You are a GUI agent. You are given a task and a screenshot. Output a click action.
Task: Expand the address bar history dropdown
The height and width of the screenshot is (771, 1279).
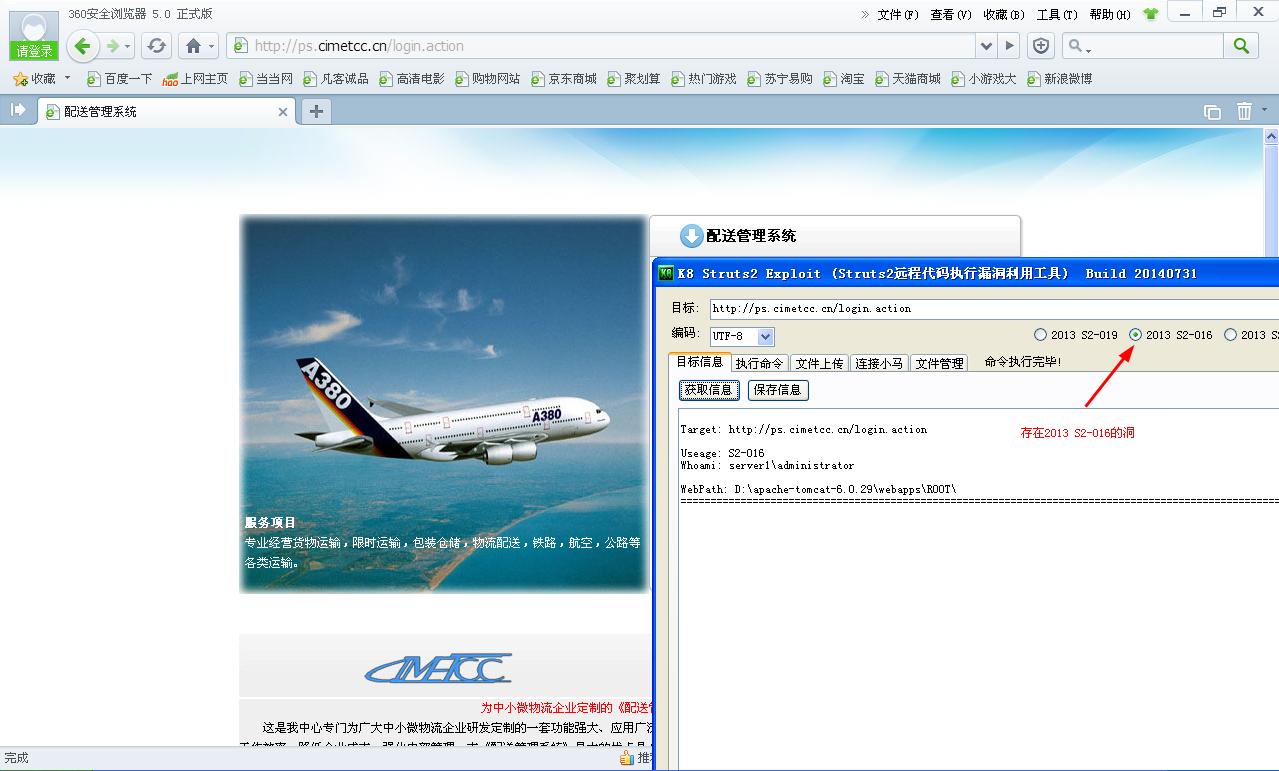(x=986, y=46)
